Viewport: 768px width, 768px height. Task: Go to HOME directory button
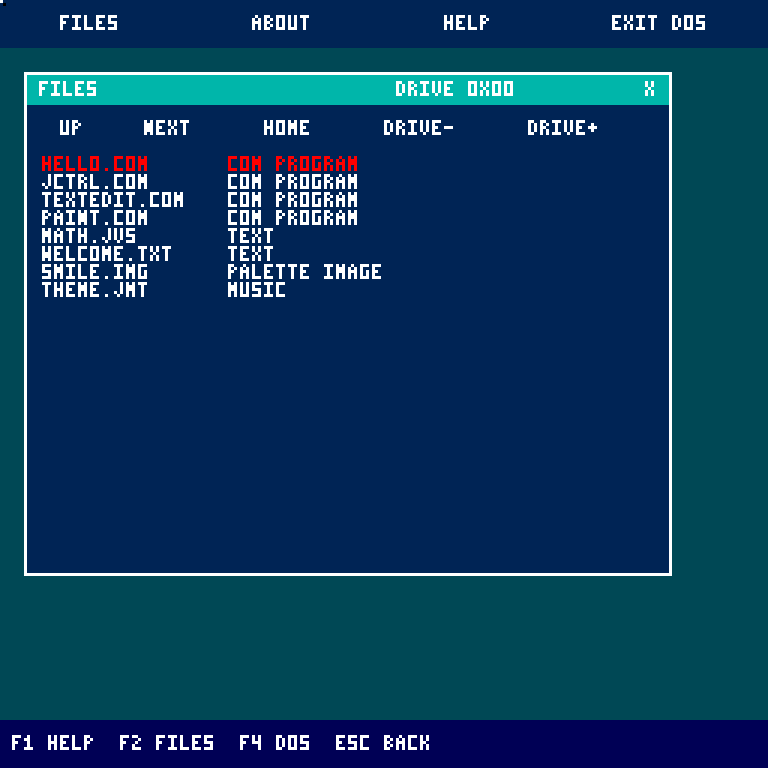click(x=287, y=128)
